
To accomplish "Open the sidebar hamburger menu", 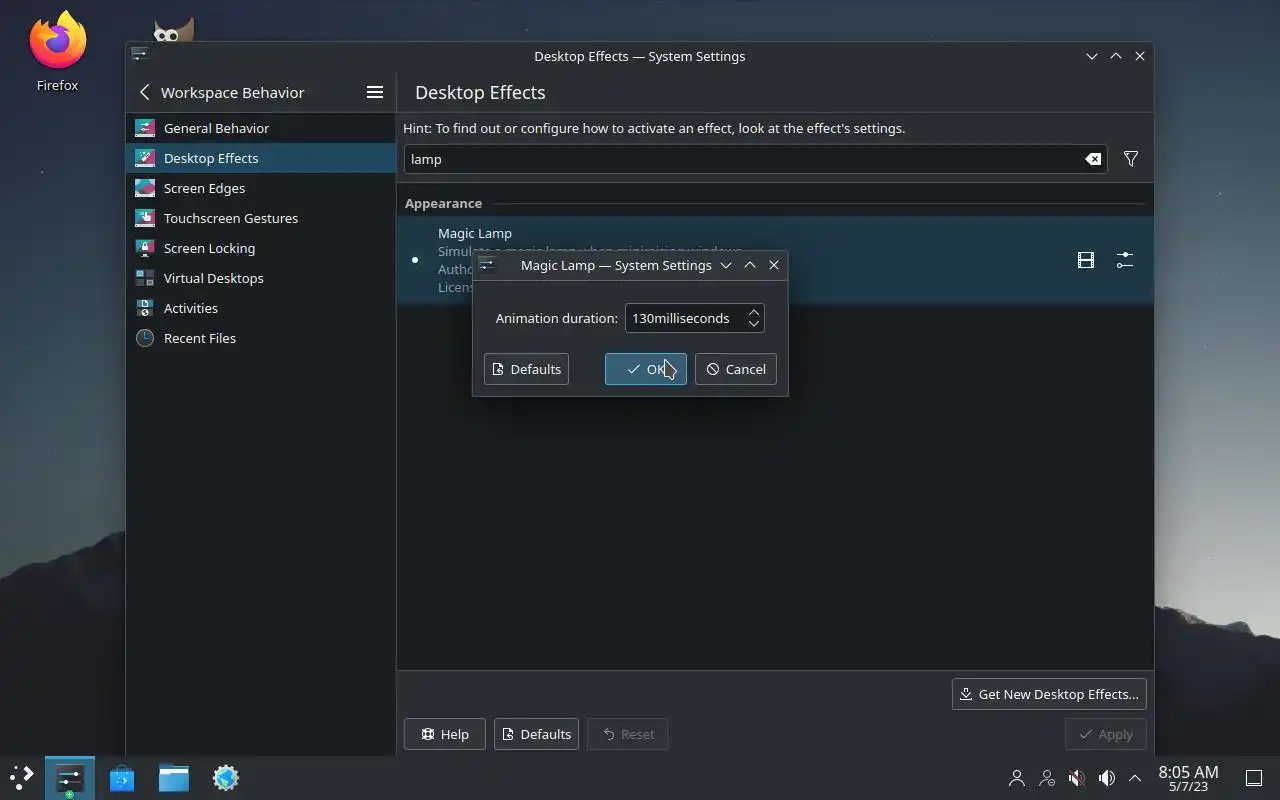I will pyautogui.click(x=375, y=92).
